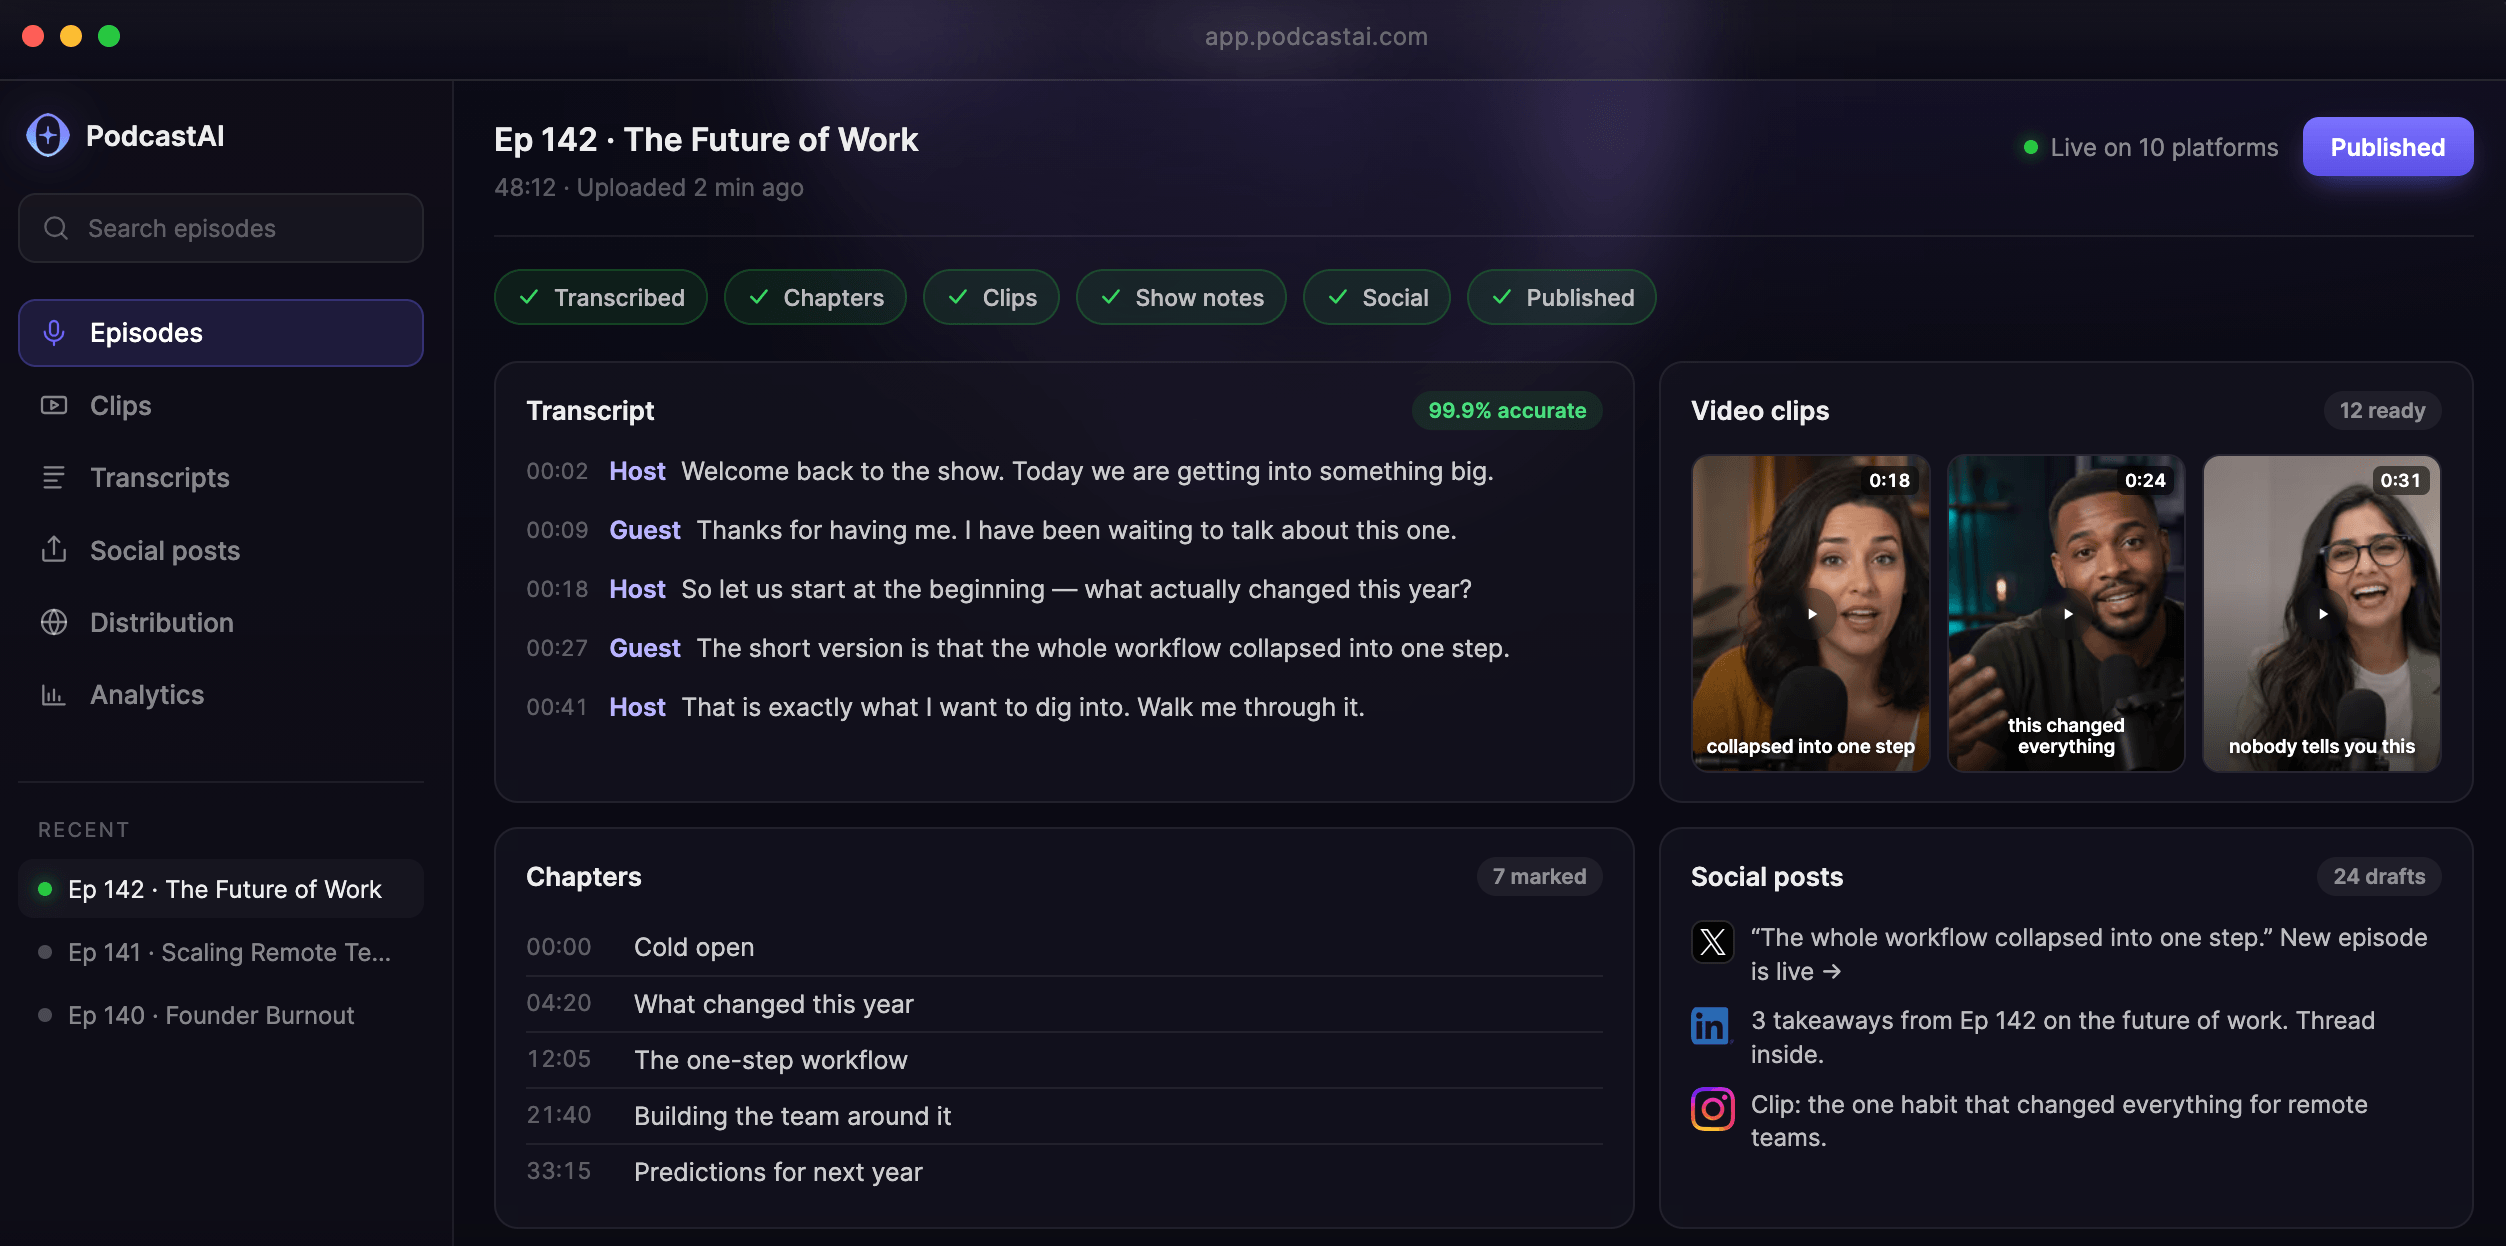The width and height of the screenshot is (2506, 1246).
Task: Jump to chapter 'The one-step workflow'
Action: 1064,1059
